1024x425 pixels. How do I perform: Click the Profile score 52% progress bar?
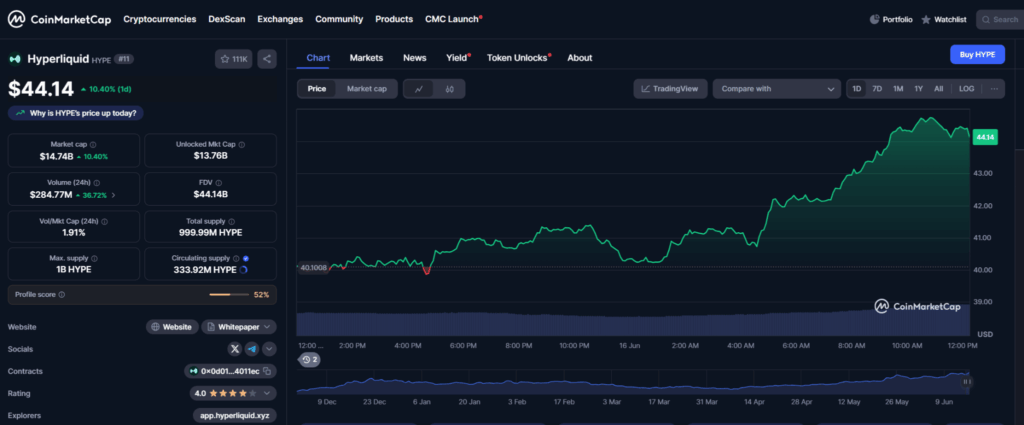(x=229, y=295)
